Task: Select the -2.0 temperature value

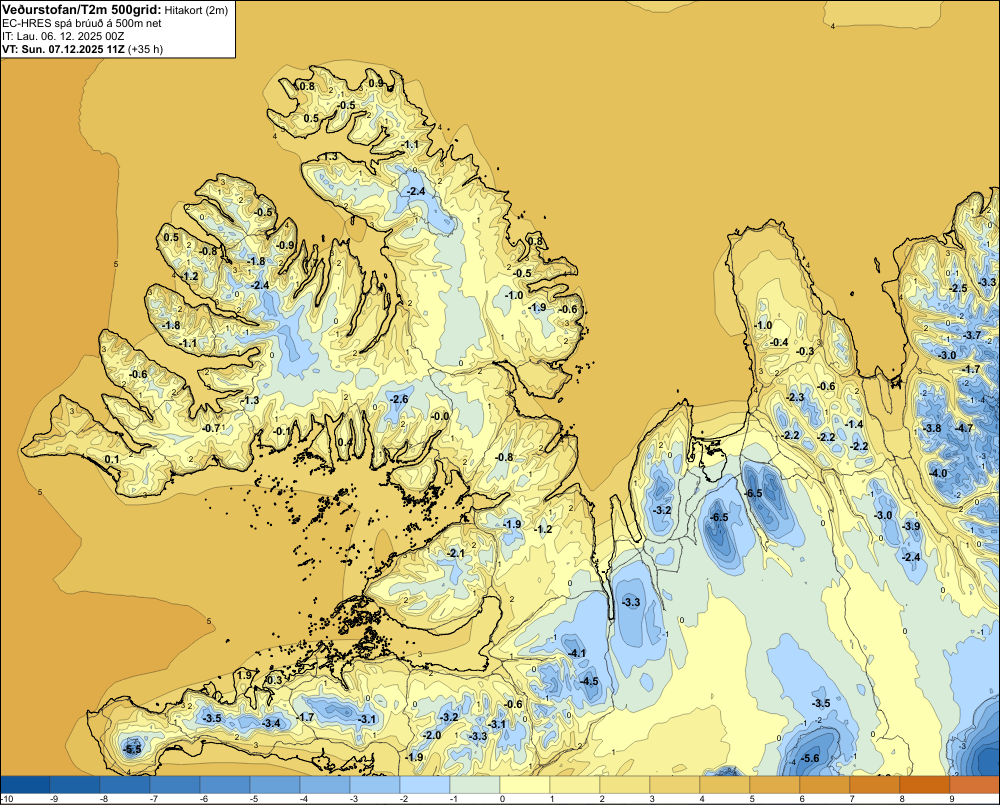Action: tap(432, 735)
